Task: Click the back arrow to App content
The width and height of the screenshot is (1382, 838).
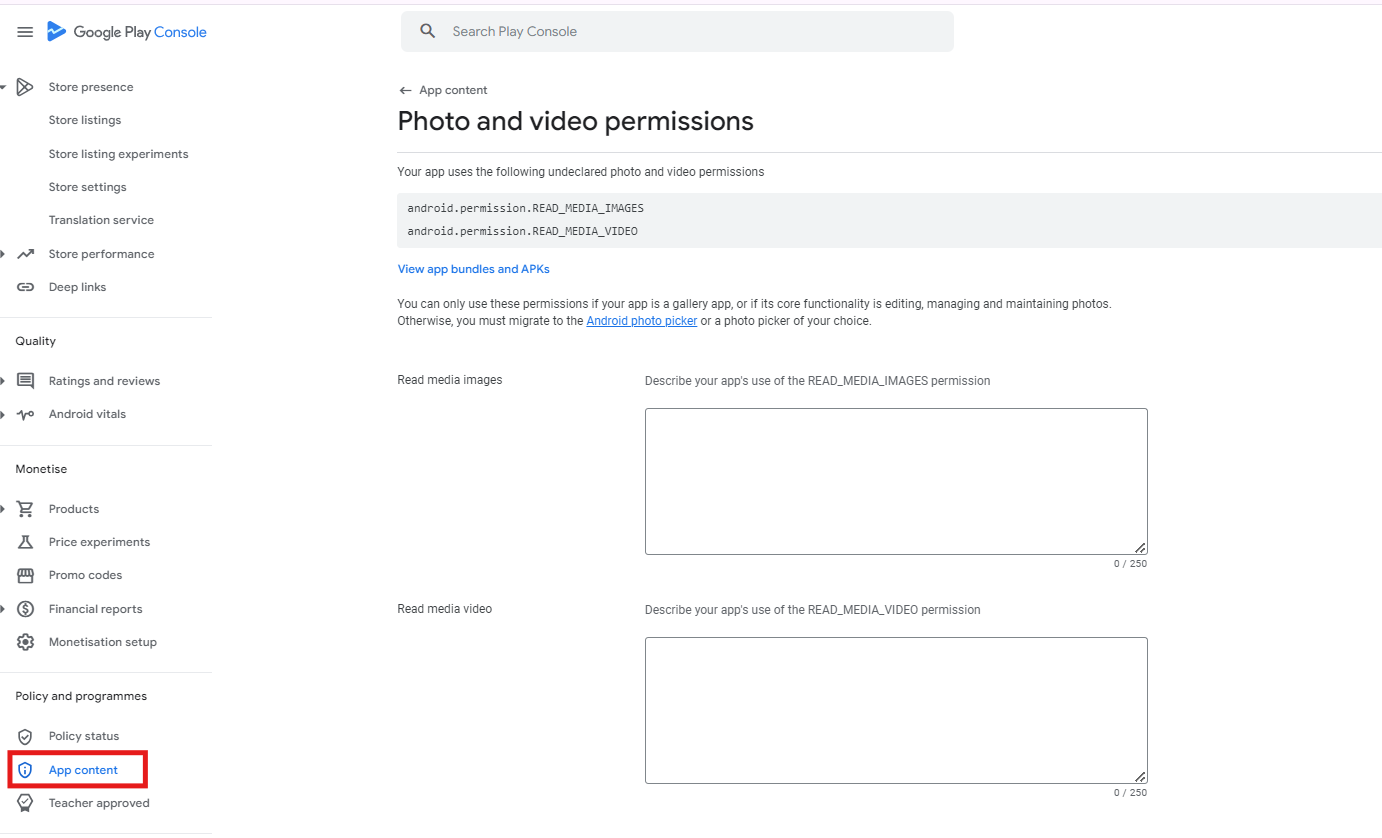Action: (x=404, y=89)
